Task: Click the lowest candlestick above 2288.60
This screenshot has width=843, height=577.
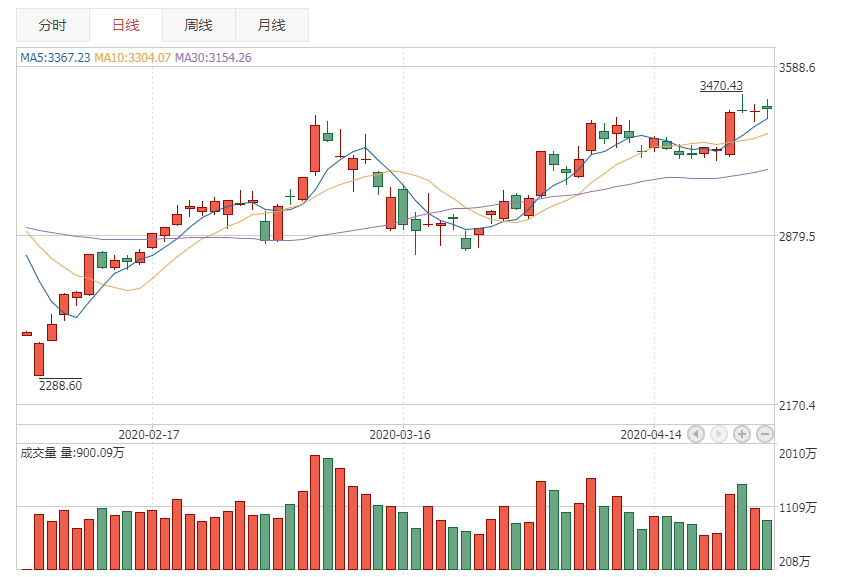Action: [x=39, y=359]
